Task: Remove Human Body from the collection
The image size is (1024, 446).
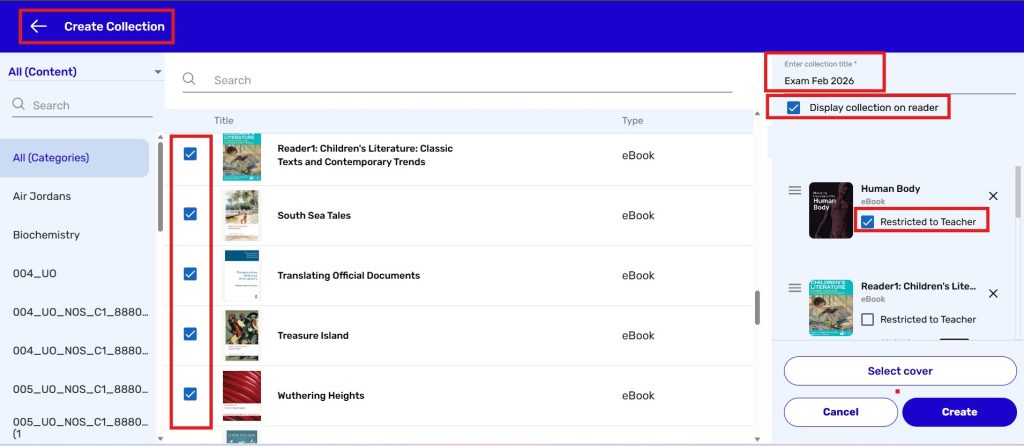Action: point(993,196)
